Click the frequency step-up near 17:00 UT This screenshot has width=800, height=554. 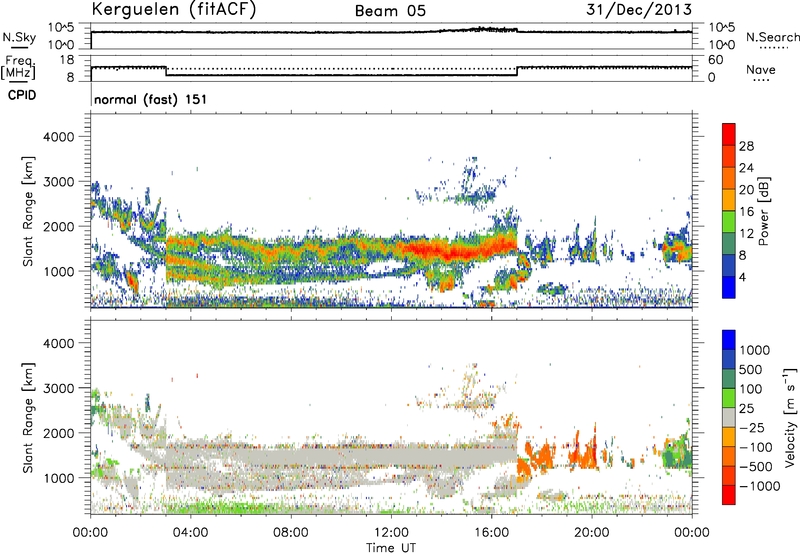point(517,71)
